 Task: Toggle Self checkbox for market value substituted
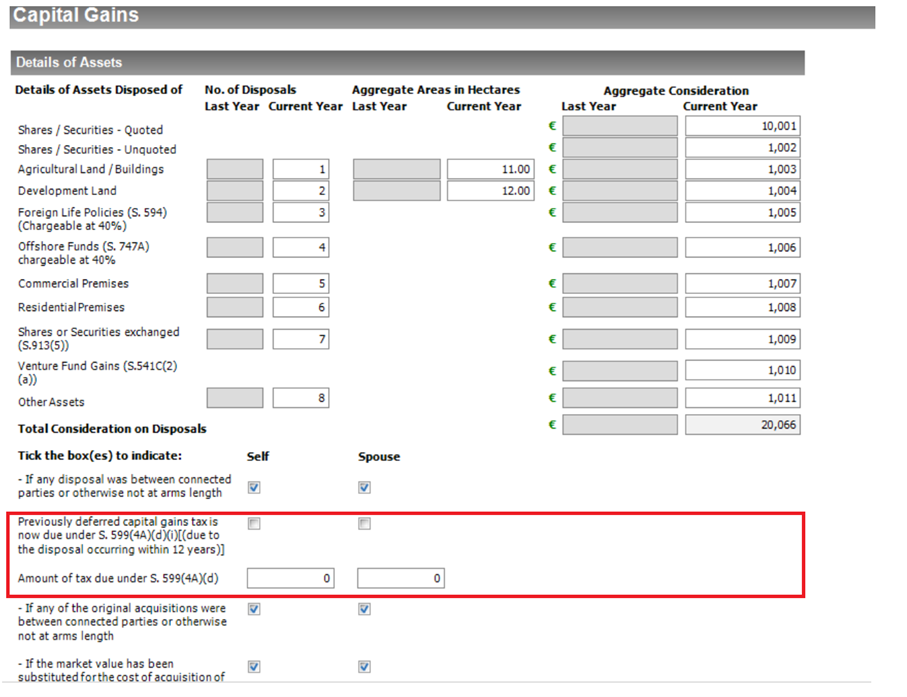click(x=254, y=667)
